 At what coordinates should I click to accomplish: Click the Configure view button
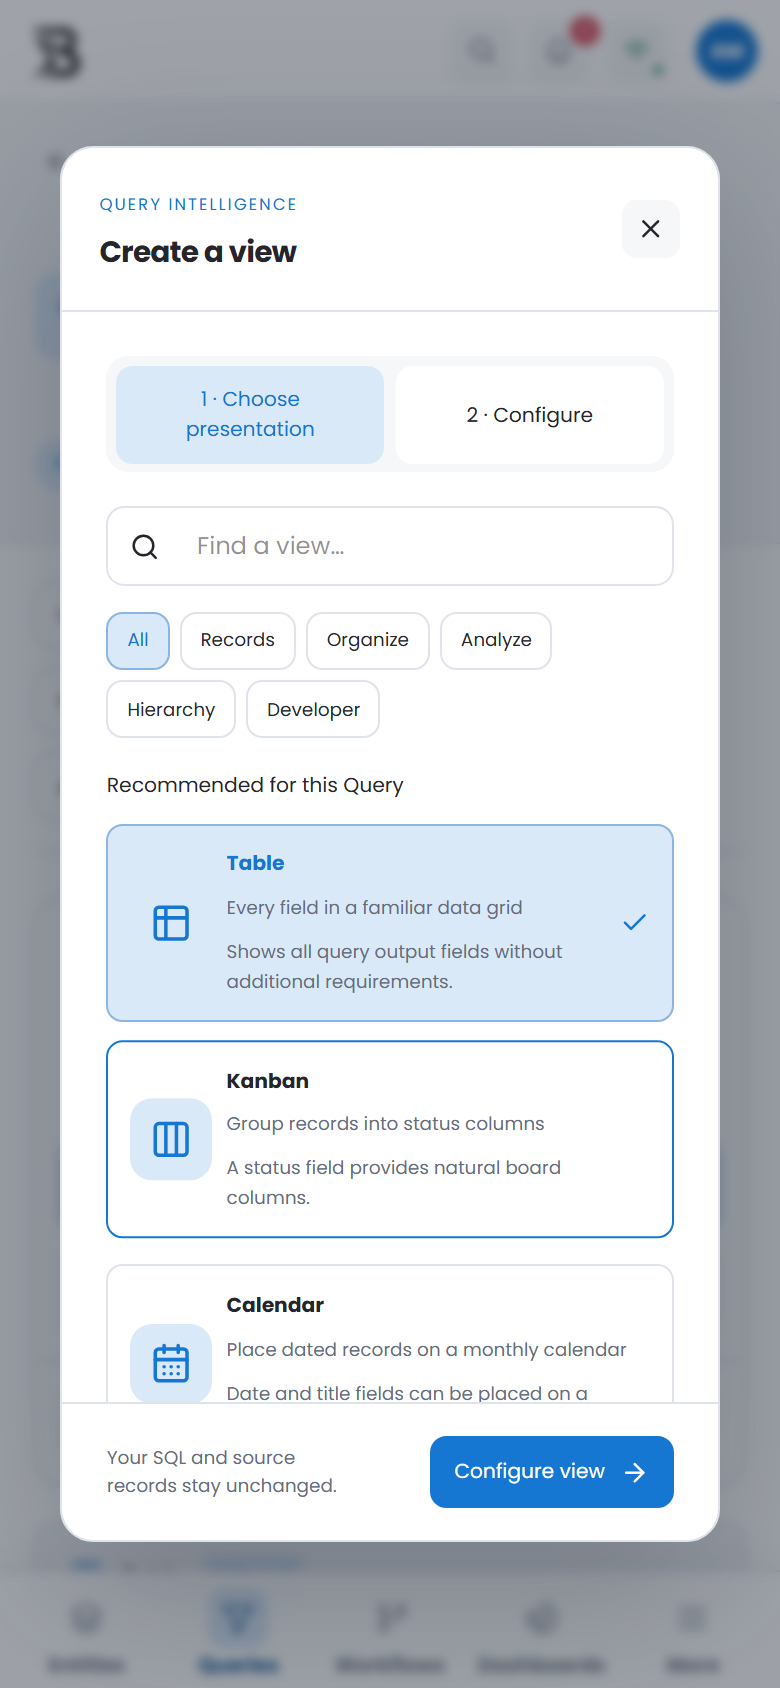552,1472
